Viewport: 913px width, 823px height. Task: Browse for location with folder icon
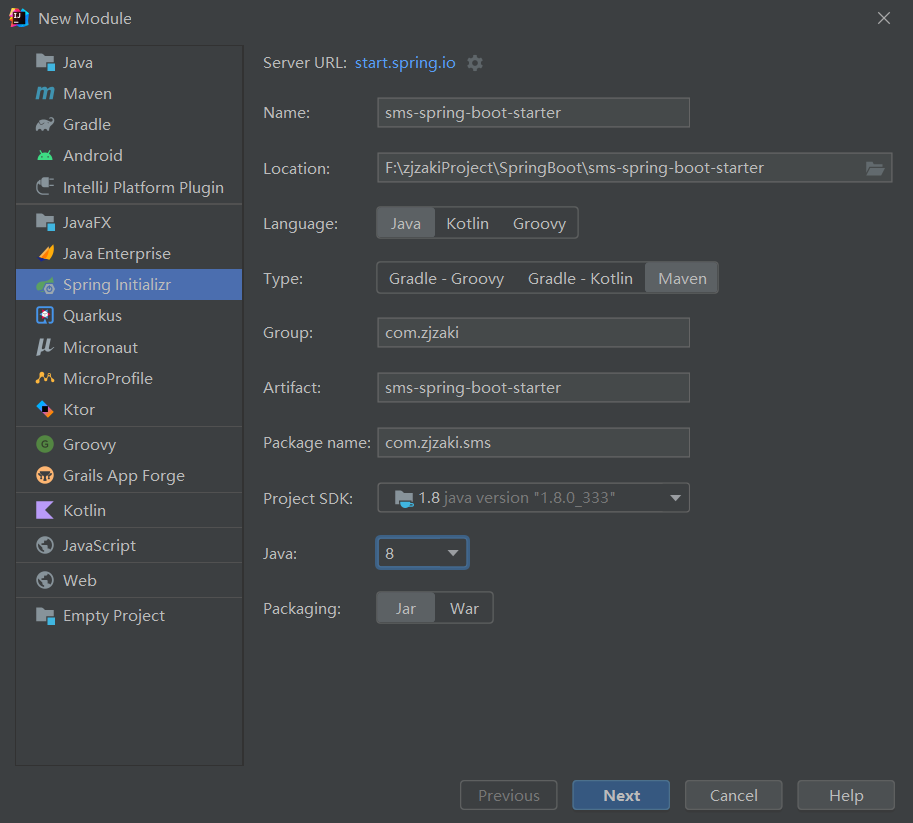coord(875,168)
